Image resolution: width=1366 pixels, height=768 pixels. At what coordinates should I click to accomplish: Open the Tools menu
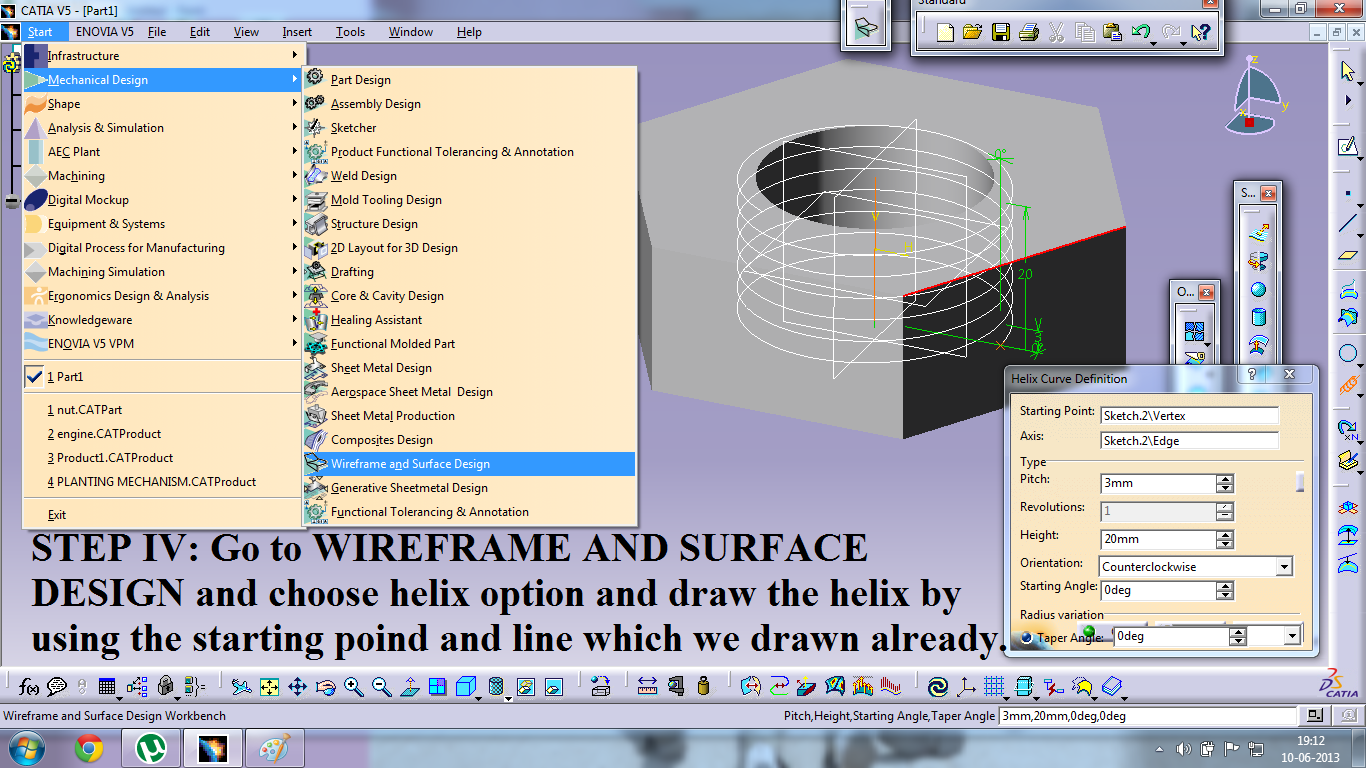tap(350, 32)
